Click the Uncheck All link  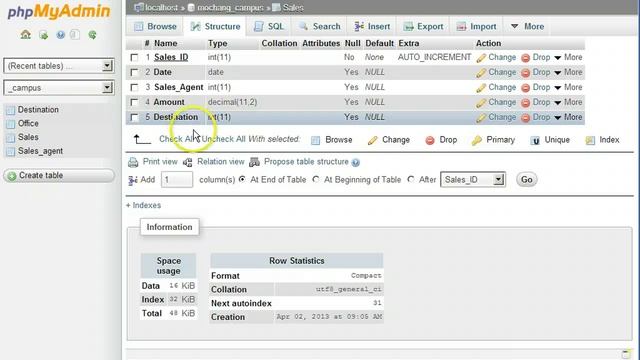pos(224,139)
